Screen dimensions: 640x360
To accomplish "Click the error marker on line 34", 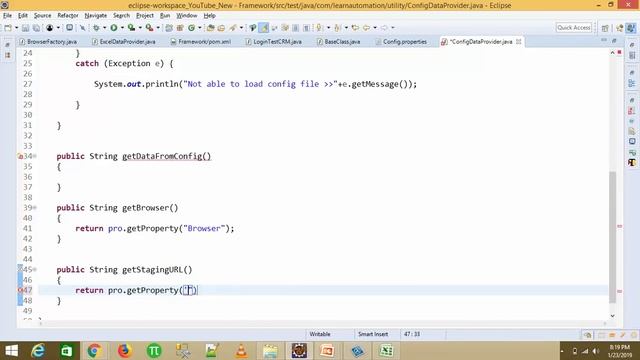I will pyautogui.click(x=20, y=156).
